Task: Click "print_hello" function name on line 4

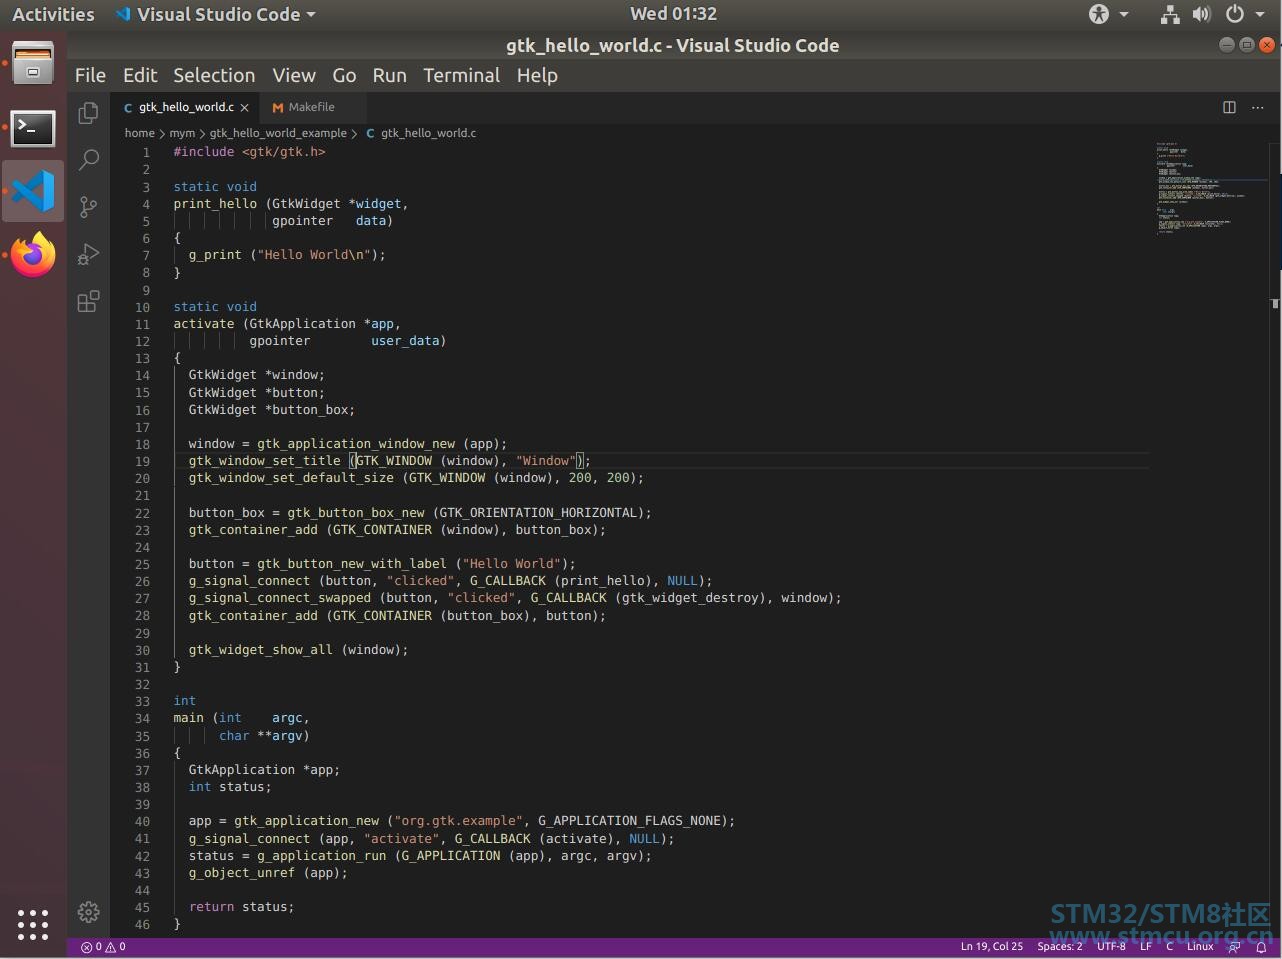Action: (x=215, y=204)
